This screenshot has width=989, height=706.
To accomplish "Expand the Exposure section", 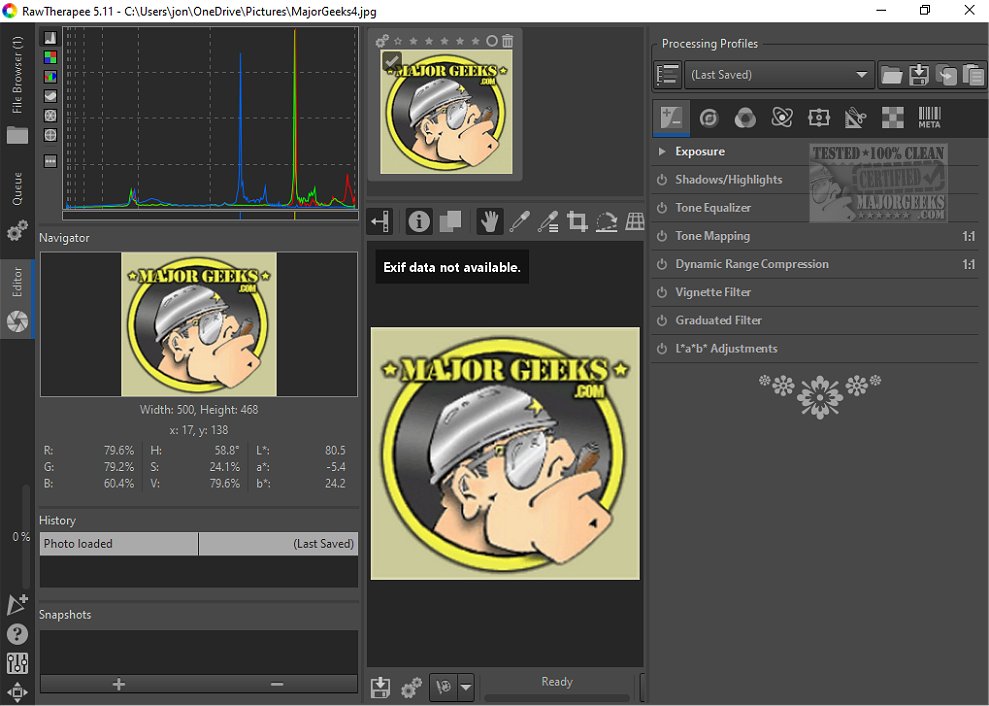I will coord(662,152).
